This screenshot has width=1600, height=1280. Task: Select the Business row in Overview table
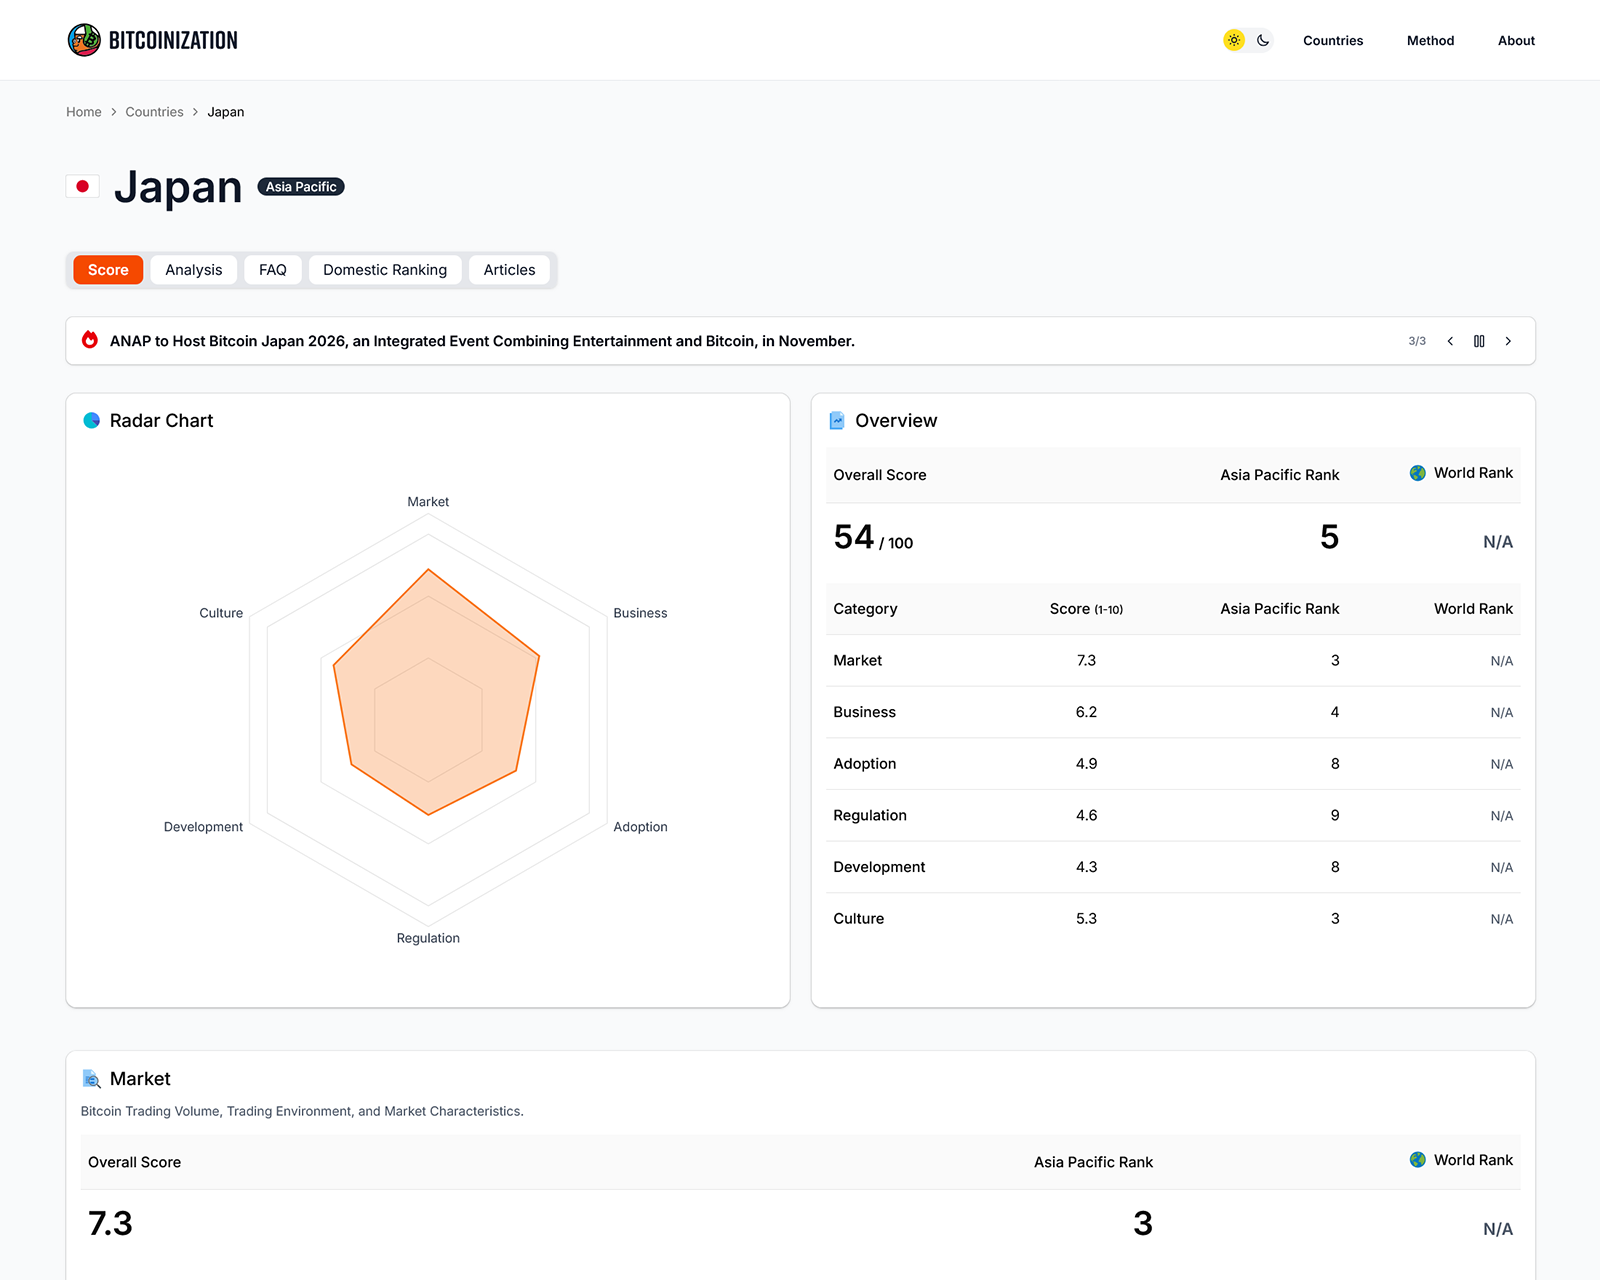(x=1173, y=712)
